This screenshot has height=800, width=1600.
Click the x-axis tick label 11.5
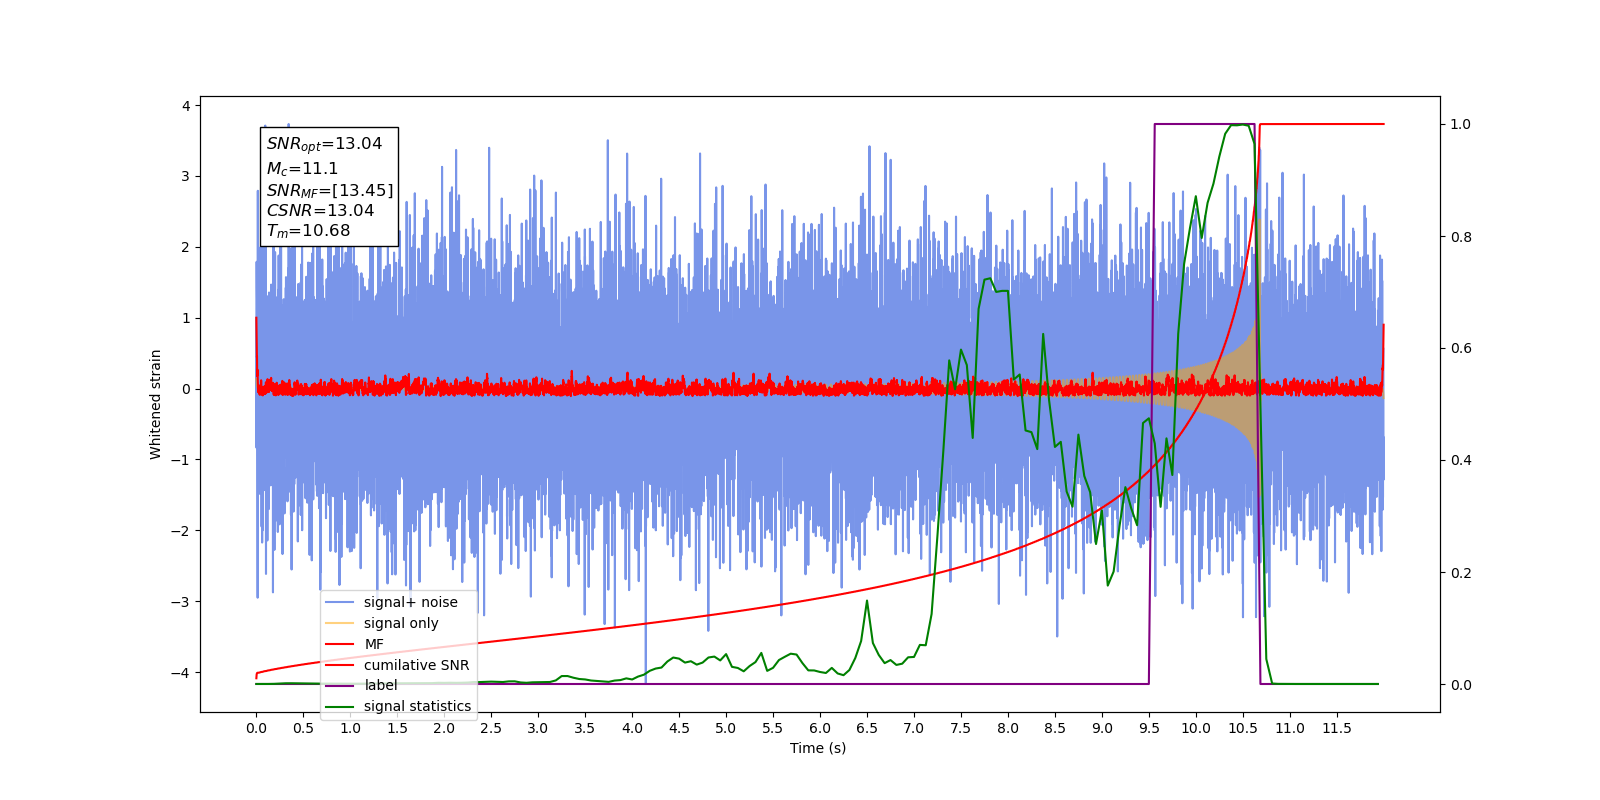[x=1337, y=728]
